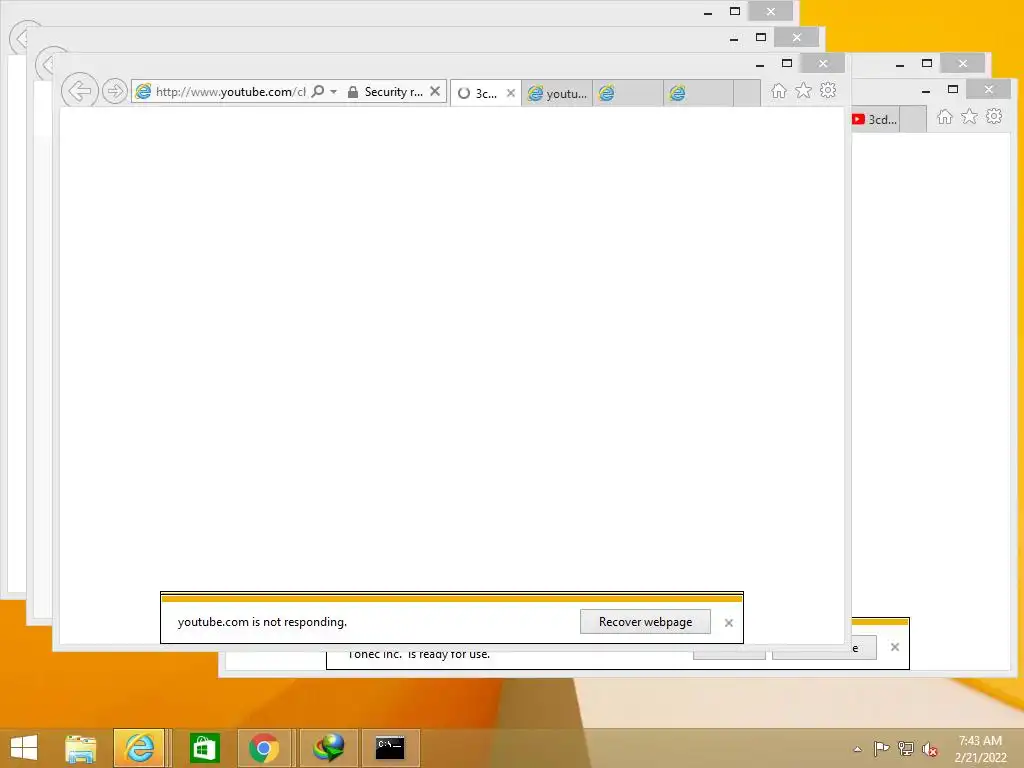Viewport: 1024px width, 768px height.
Task: Maximize the front IE window
Action: coord(787,63)
